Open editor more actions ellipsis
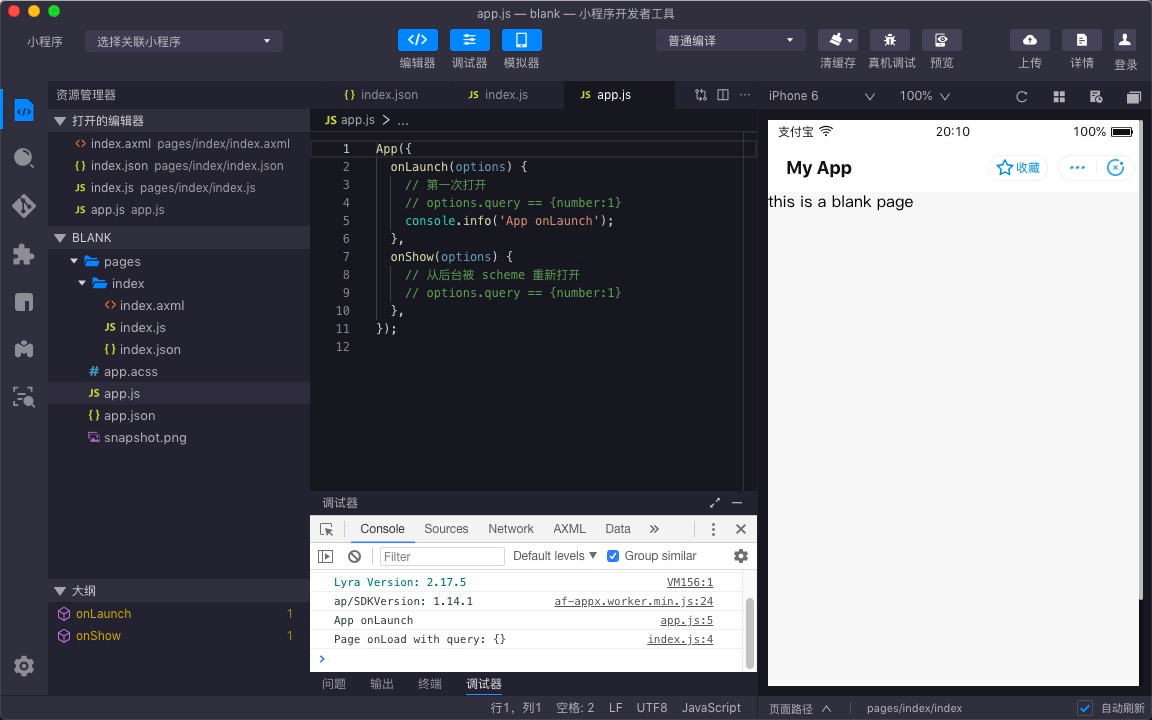Image resolution: width=1152 pixels, height=720 pixels. (x=745, y=95)
